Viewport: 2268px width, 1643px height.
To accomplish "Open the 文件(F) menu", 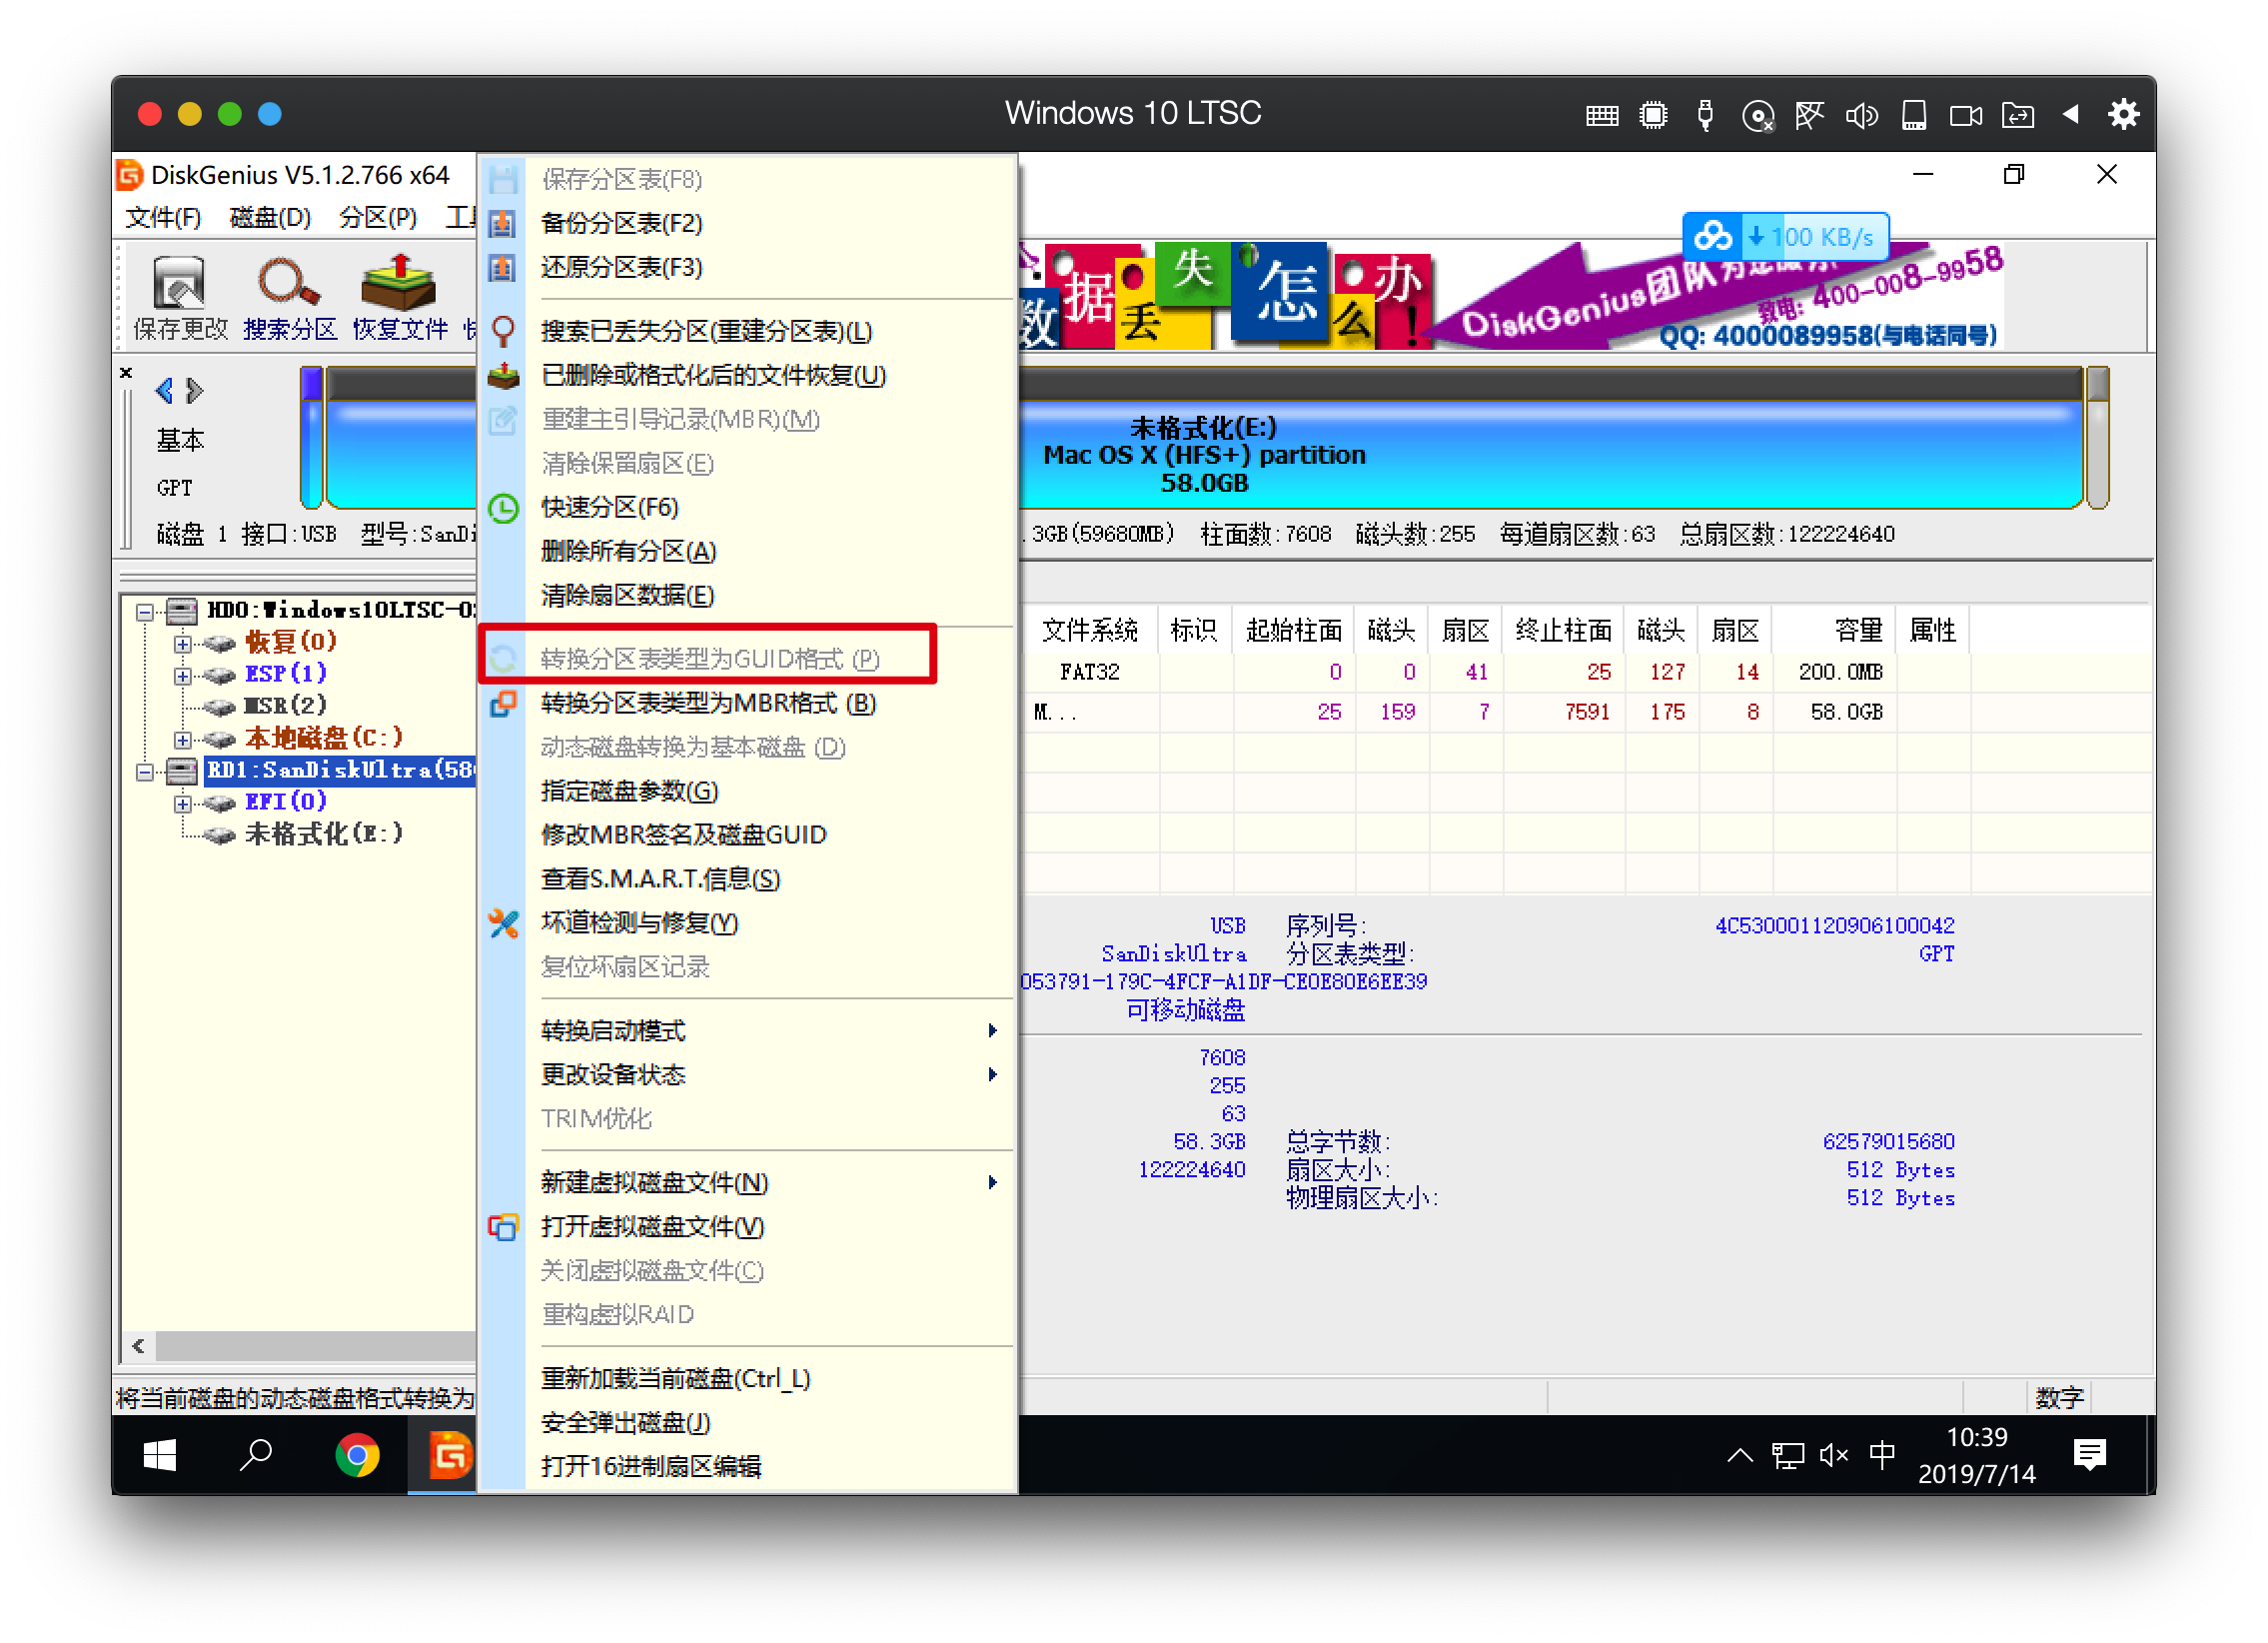I will (163, 217).
